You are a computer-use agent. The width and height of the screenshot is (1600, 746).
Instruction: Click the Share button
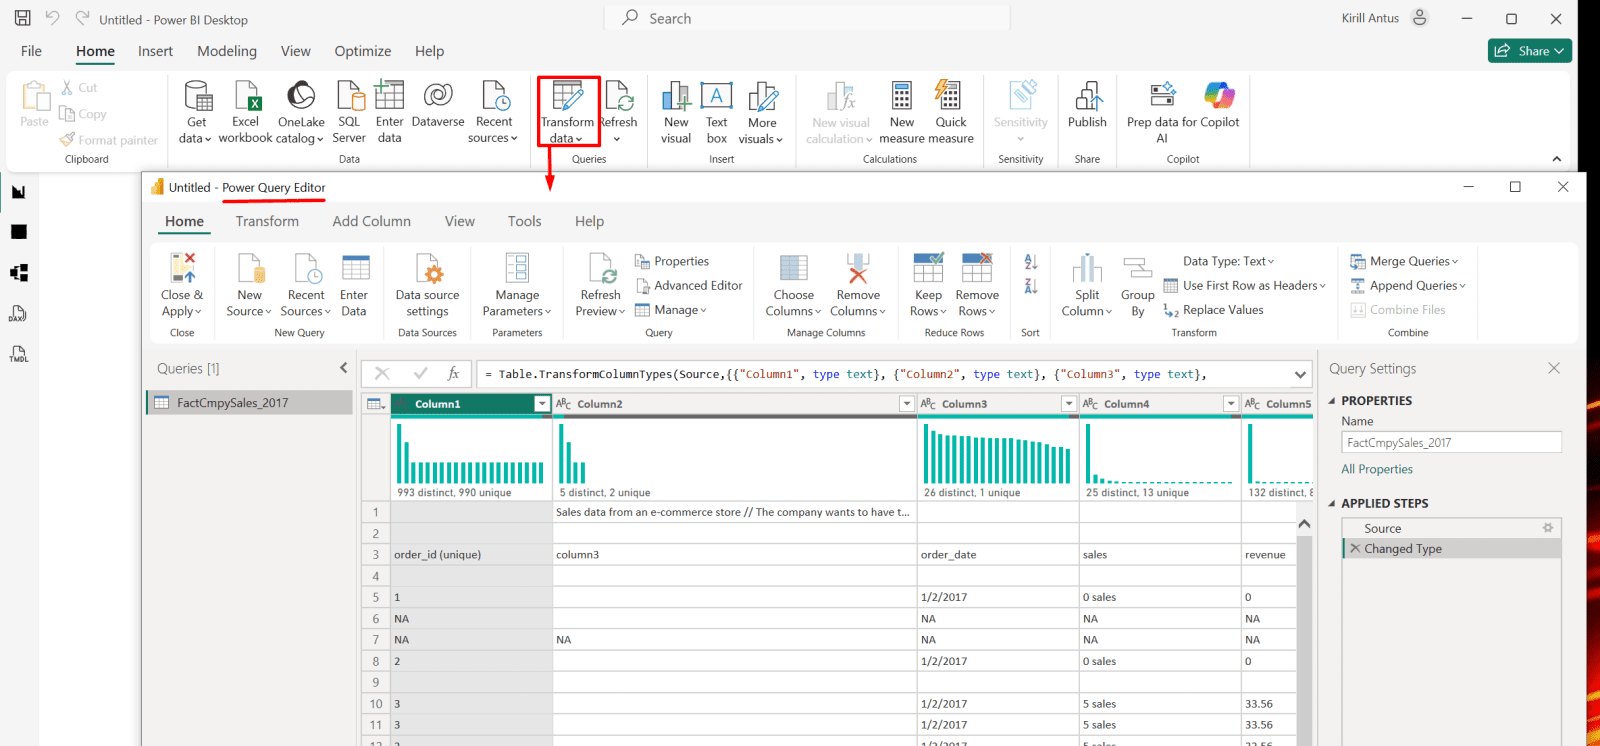(1529, 51)
